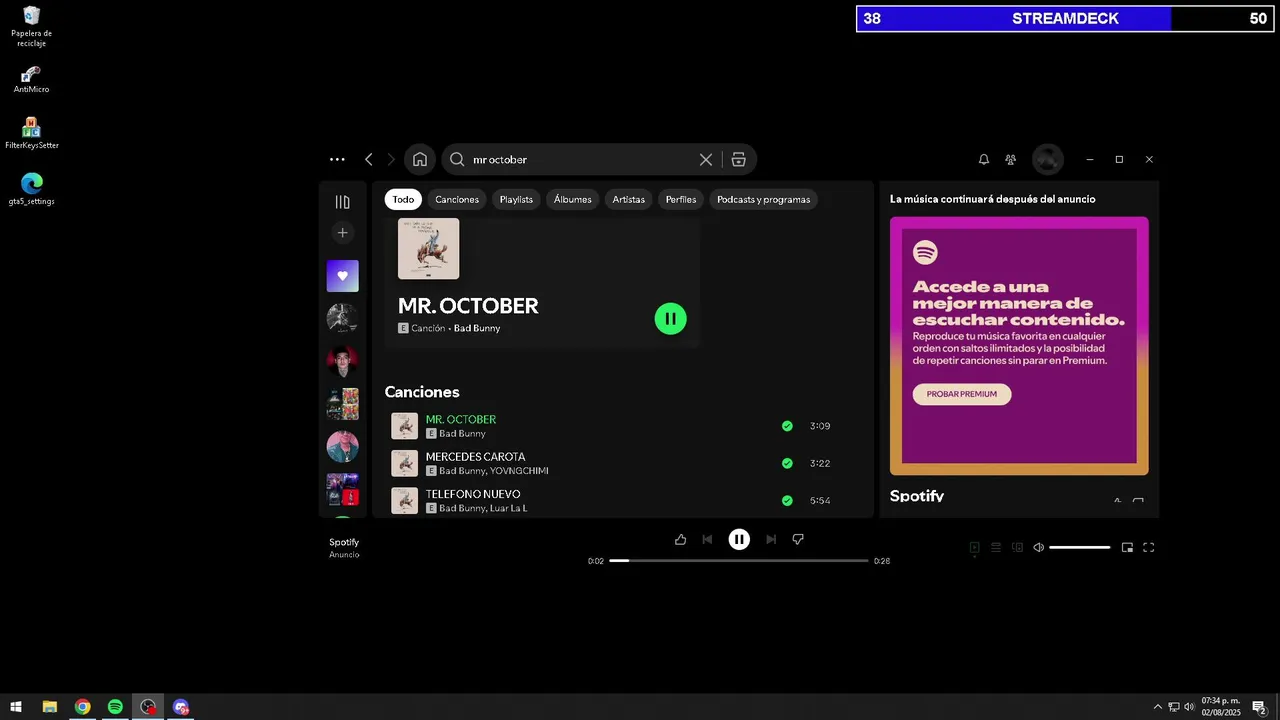Open the collage cover playlist in sidebar
The width and height of the screenshot is (1280, 720).
(x=342, y=404)
